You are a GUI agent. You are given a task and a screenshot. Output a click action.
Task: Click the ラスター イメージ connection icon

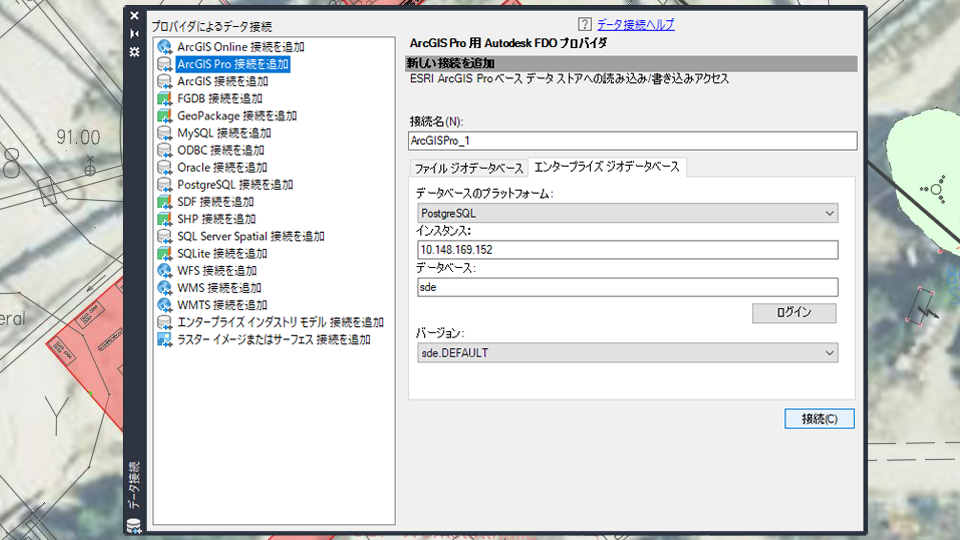pos(164,339)
